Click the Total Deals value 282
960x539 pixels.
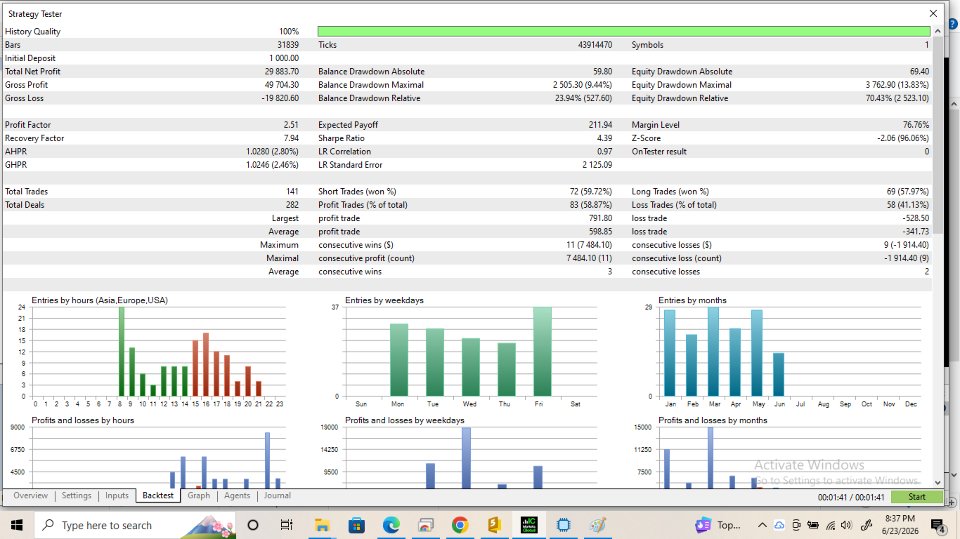tap(292, 205)
